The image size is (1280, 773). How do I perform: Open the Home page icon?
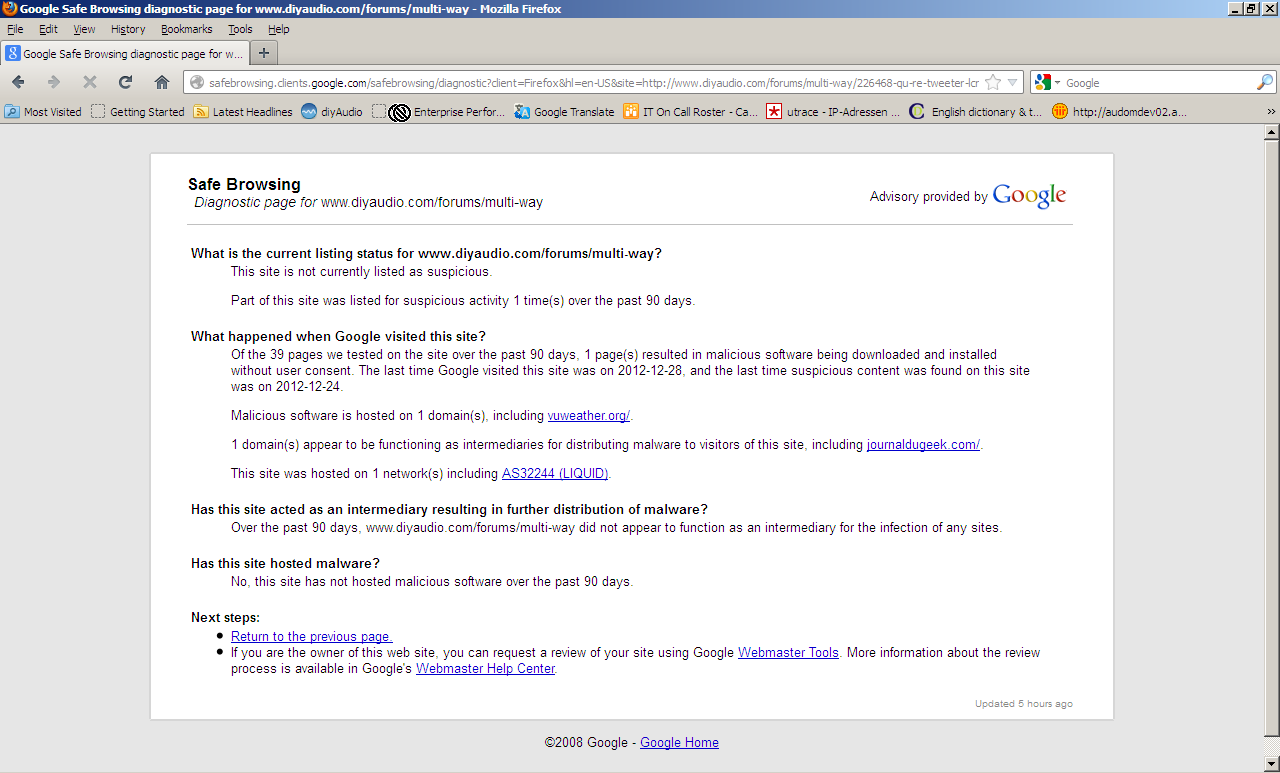(161, 82)
